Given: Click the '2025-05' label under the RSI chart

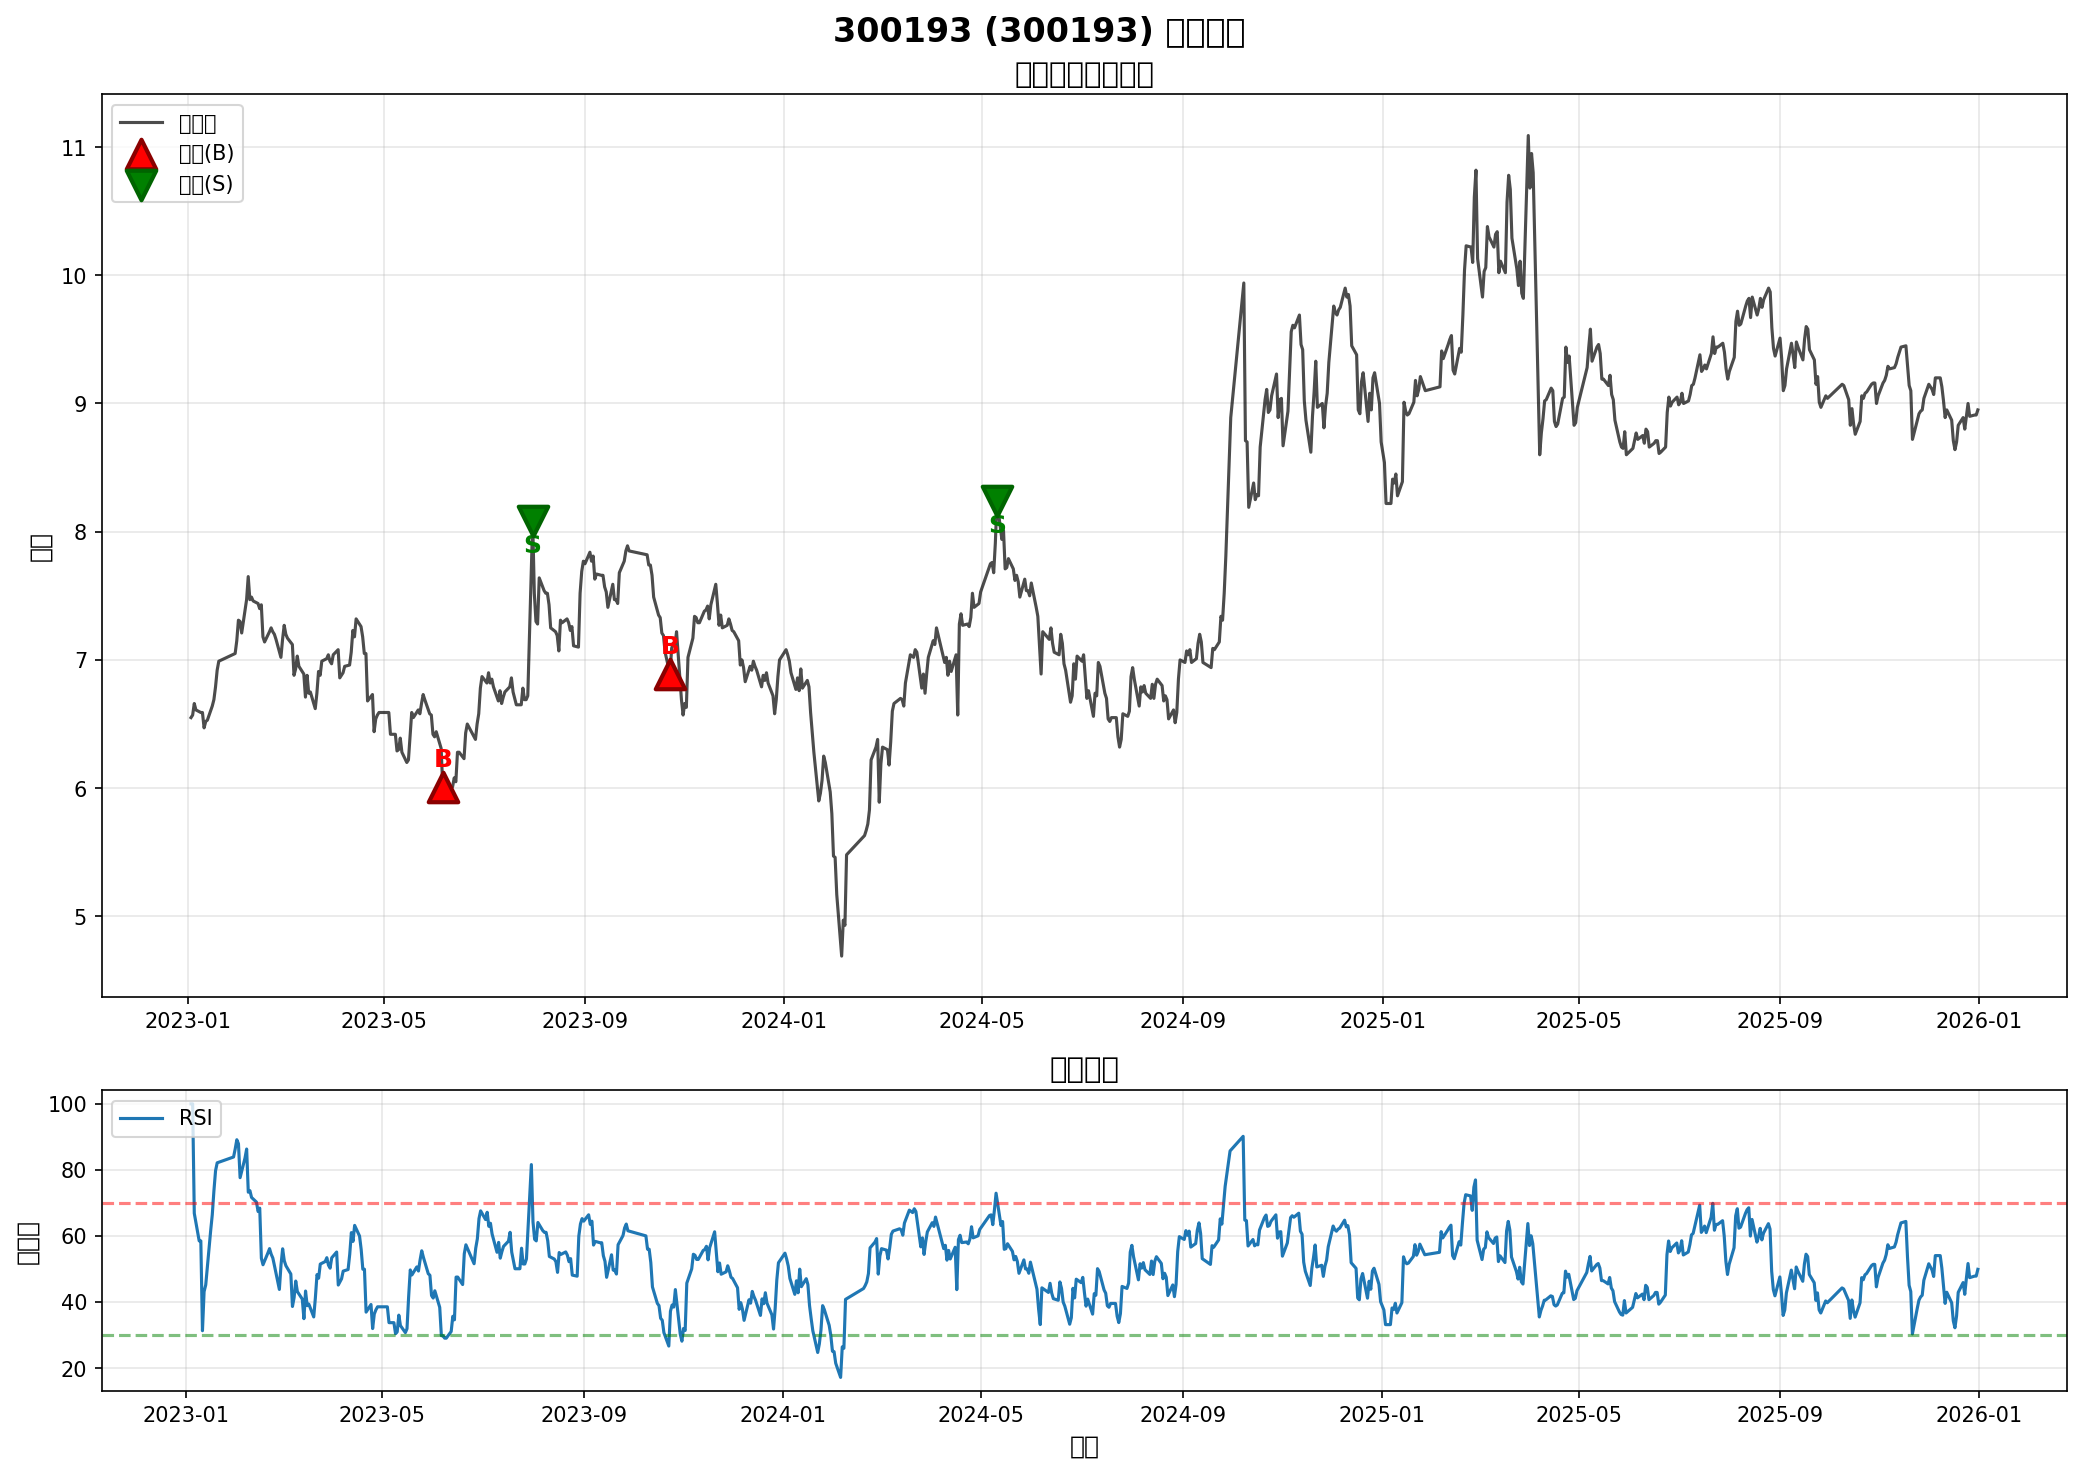Looking at the screenshot, I should tap(1578, 1415).
